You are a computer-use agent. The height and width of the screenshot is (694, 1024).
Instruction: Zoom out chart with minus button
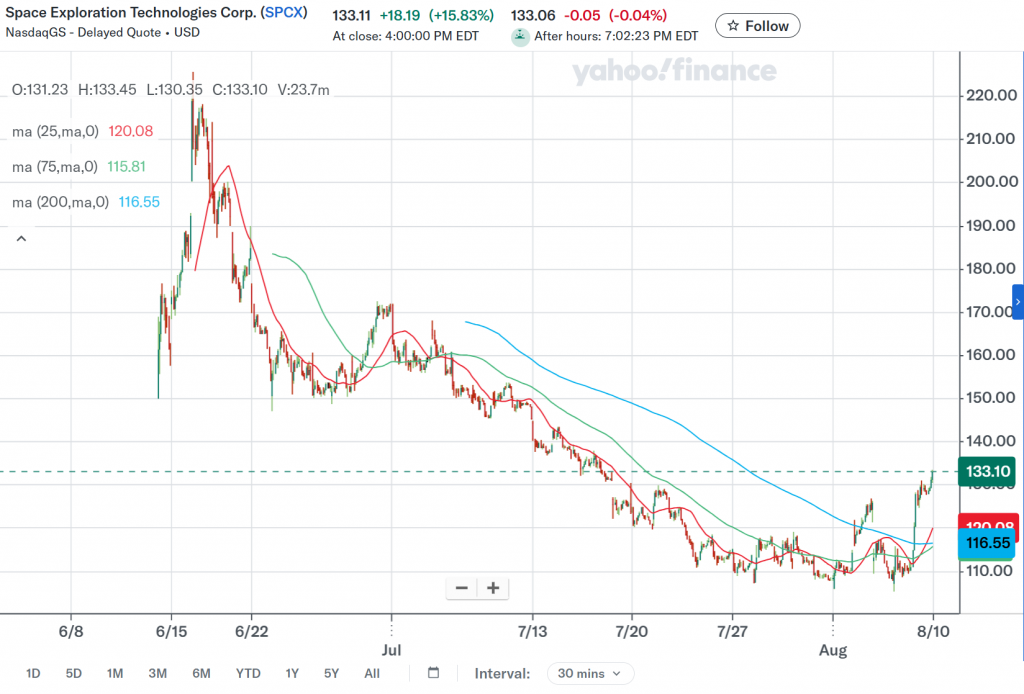point(461,588)
